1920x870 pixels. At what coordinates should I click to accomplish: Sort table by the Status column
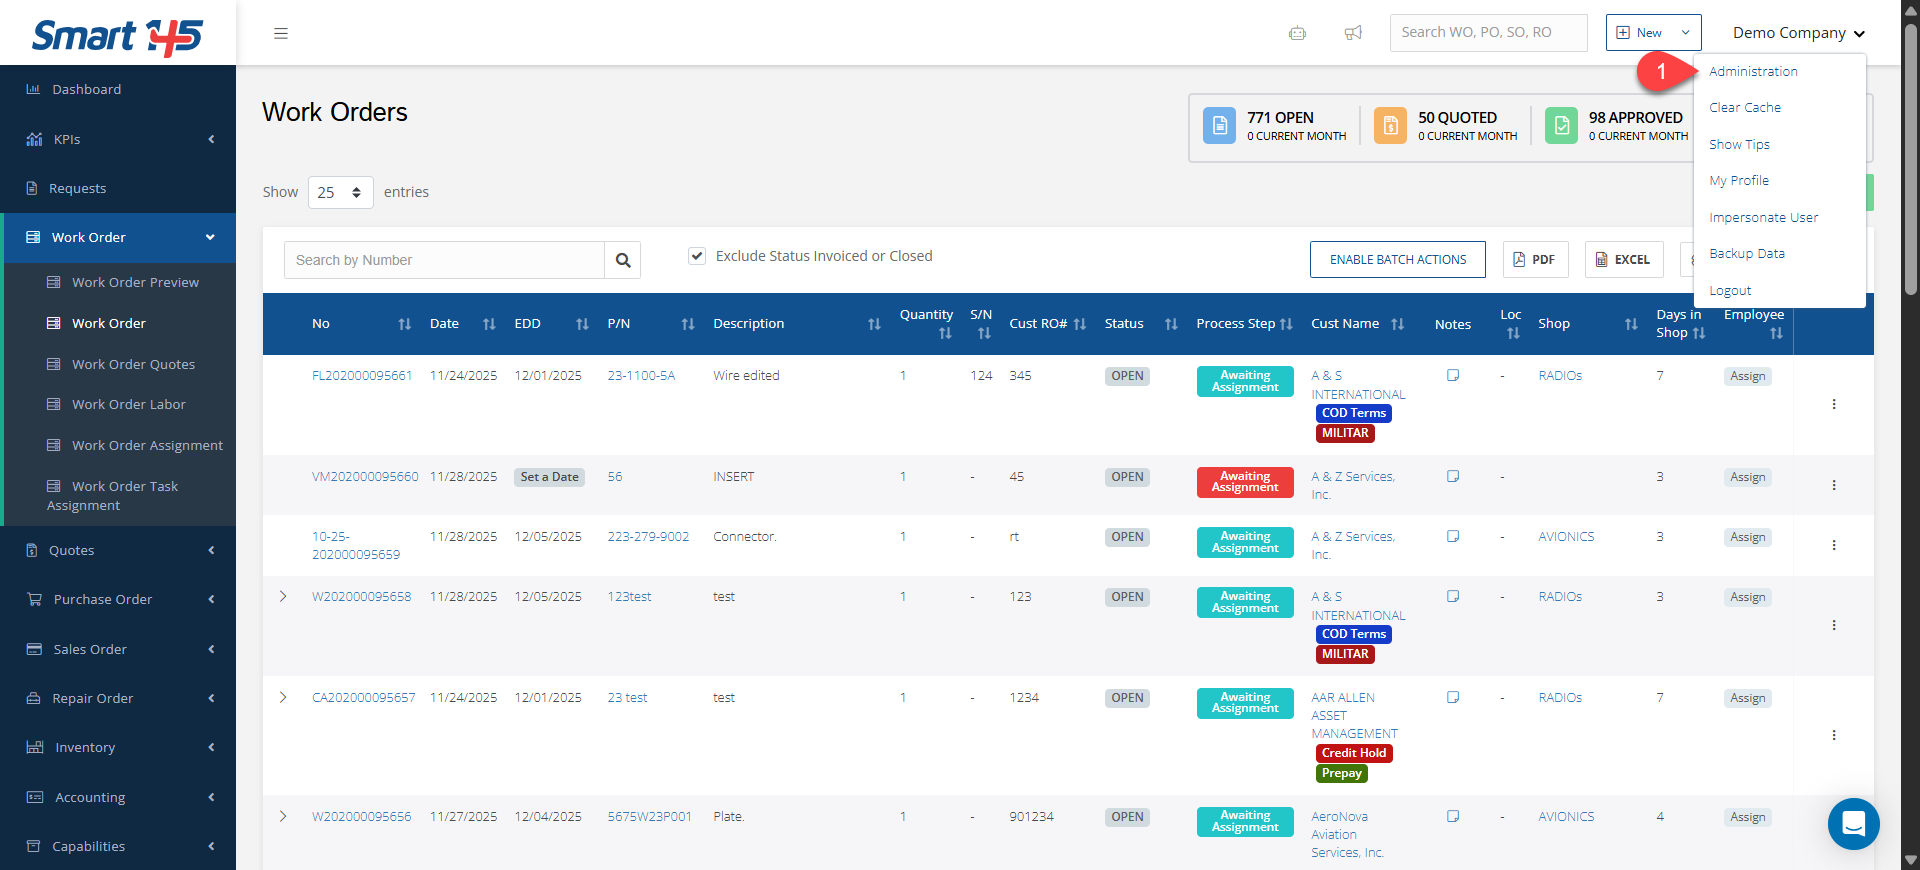point(1140,324)
